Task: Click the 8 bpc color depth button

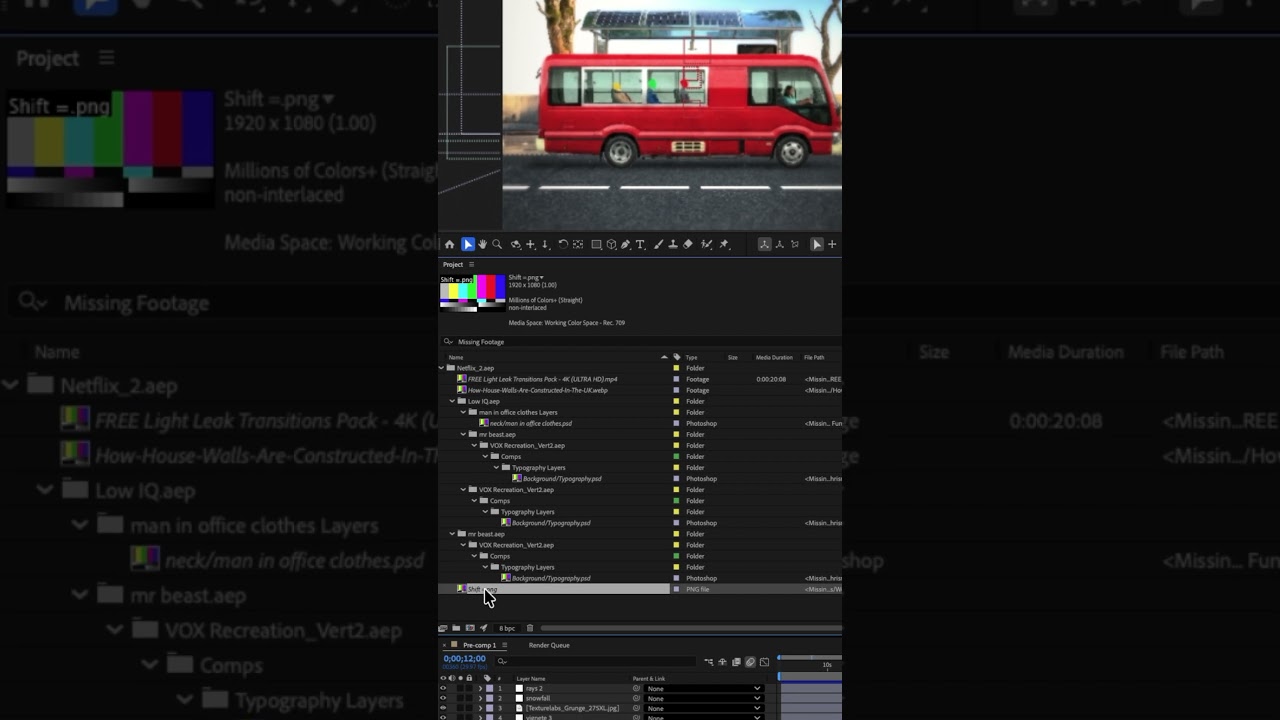Action: (x=507, y=628)
